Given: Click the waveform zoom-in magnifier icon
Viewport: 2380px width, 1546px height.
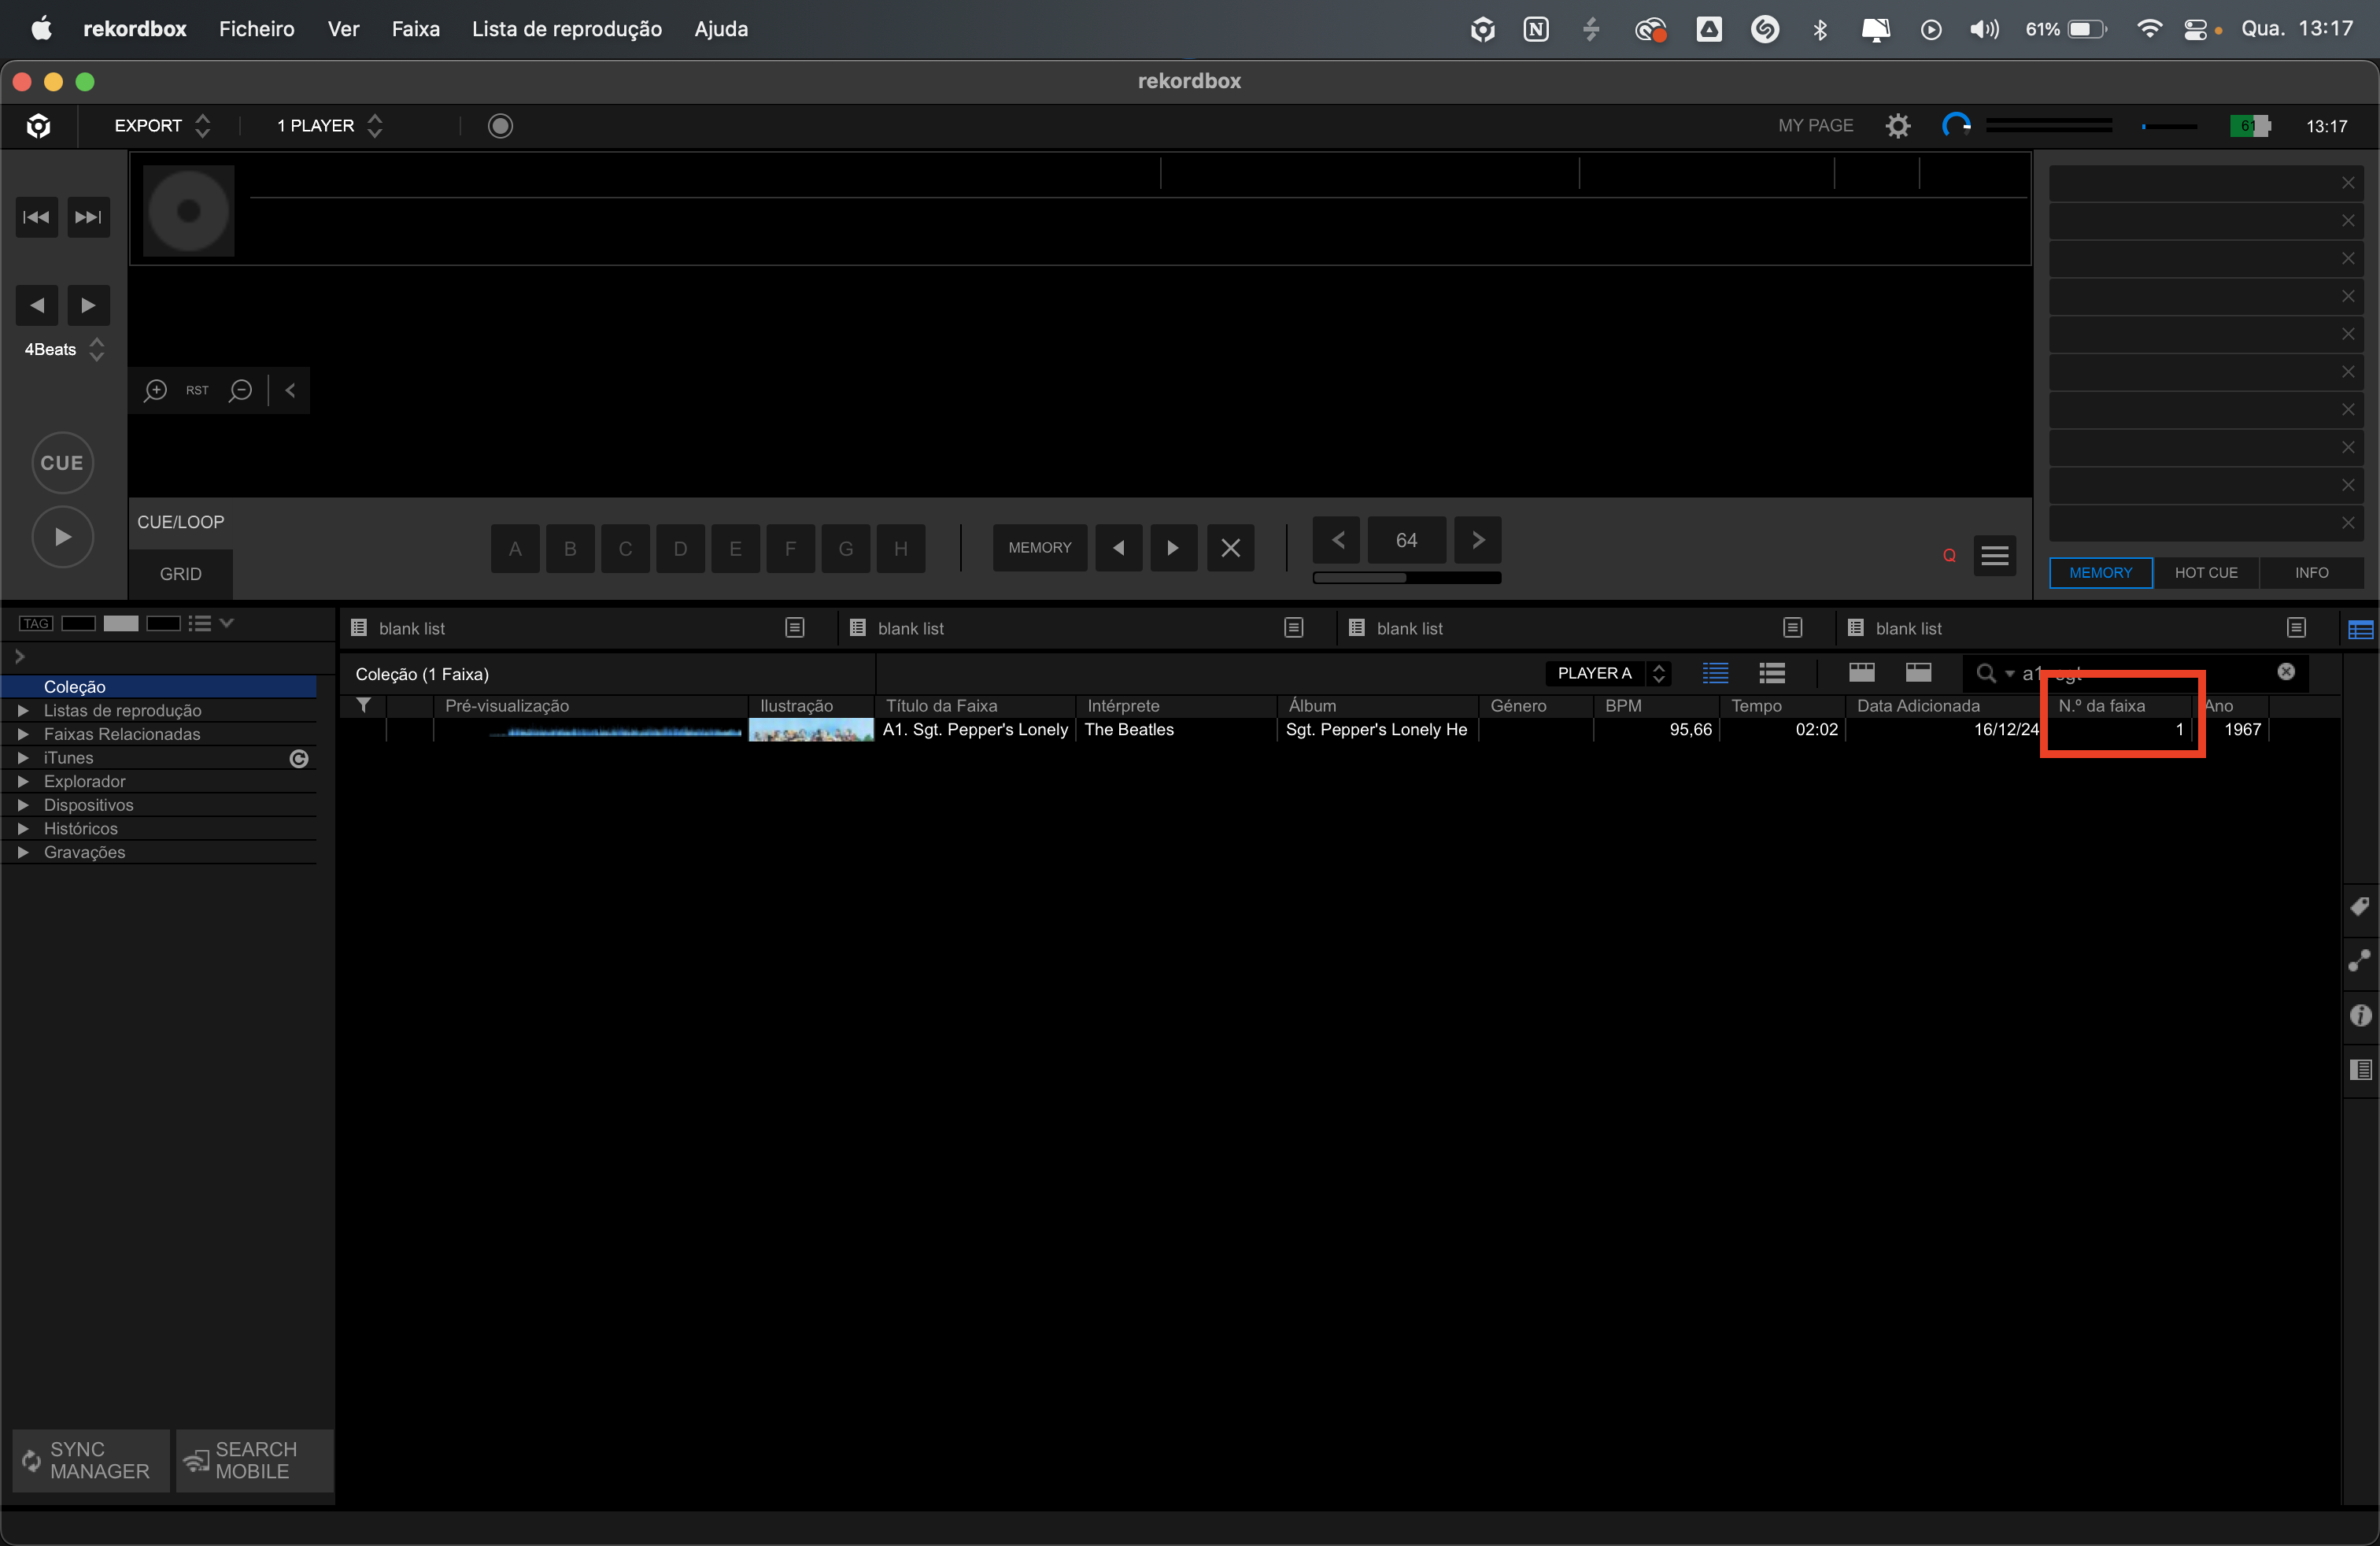Looking at the screenshot, I should (155, 390).
